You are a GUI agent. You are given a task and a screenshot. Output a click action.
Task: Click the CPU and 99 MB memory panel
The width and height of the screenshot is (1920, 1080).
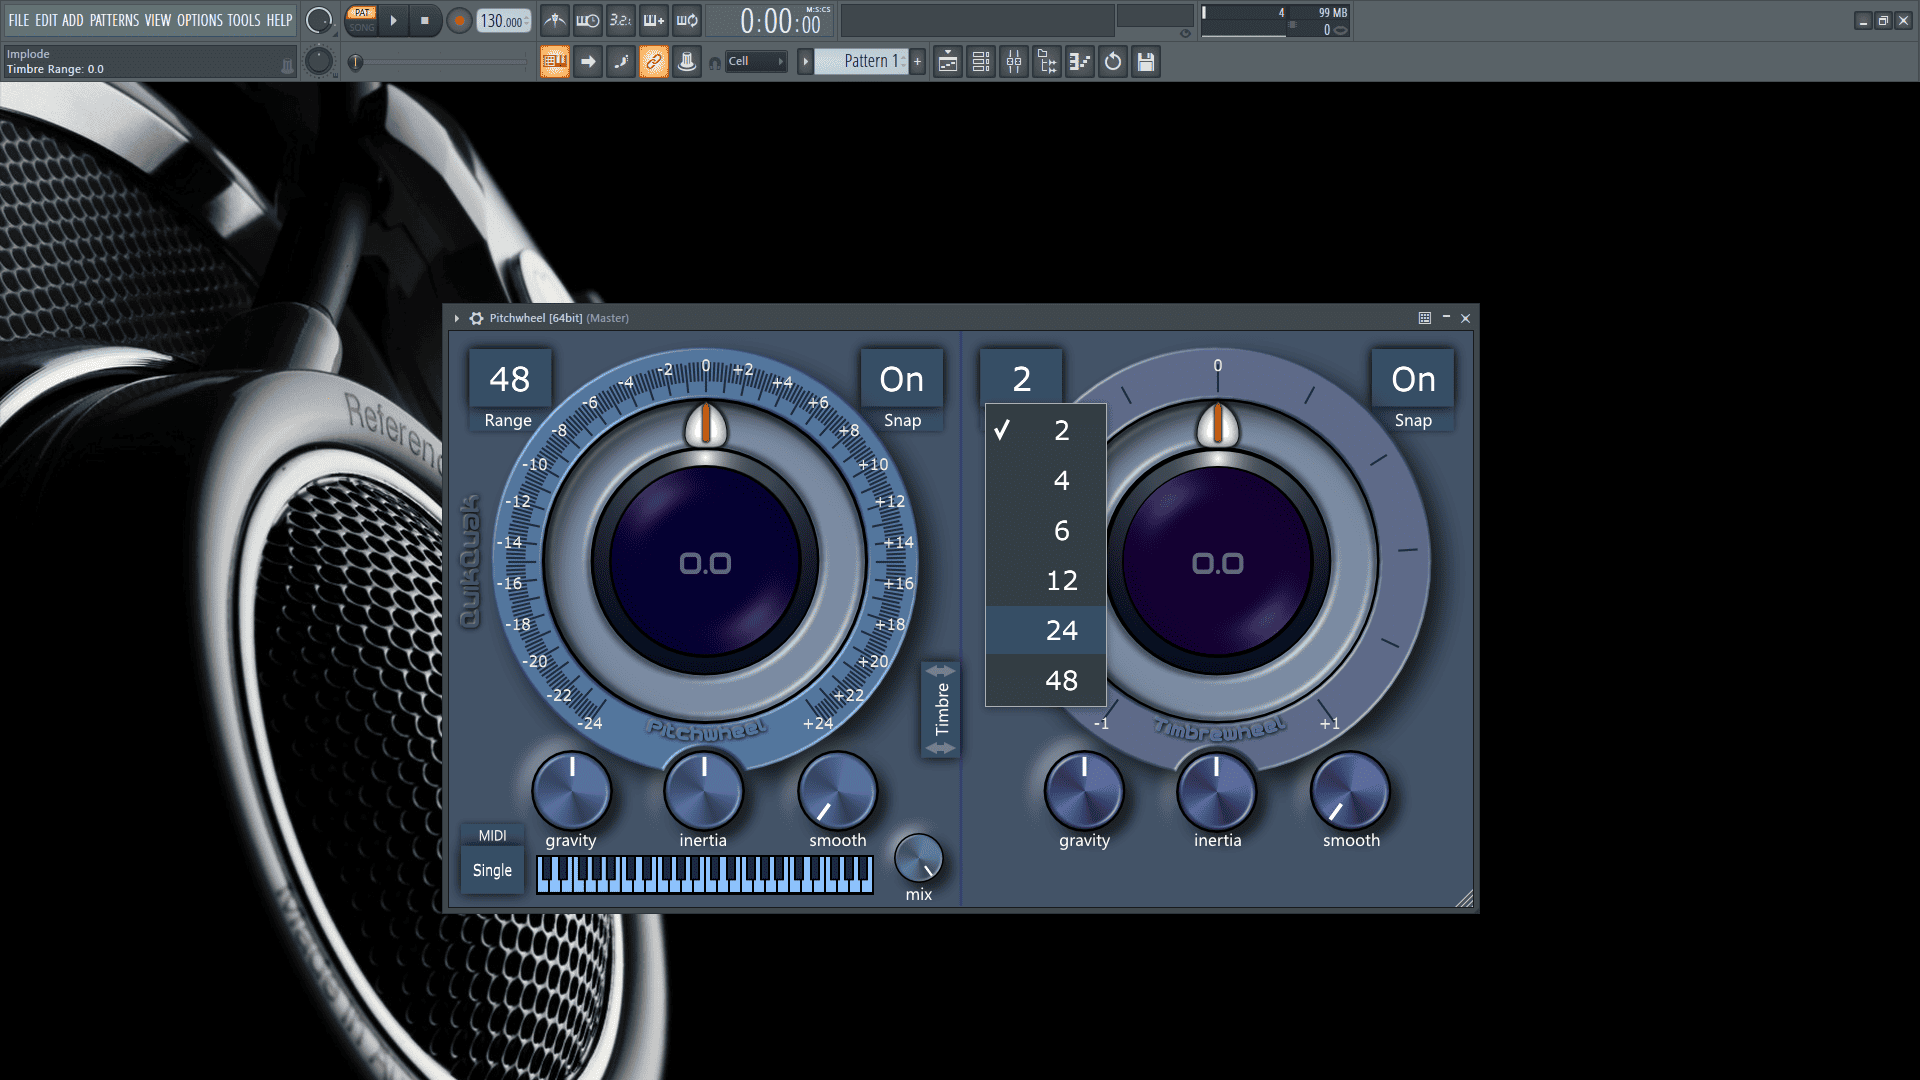1276,20
